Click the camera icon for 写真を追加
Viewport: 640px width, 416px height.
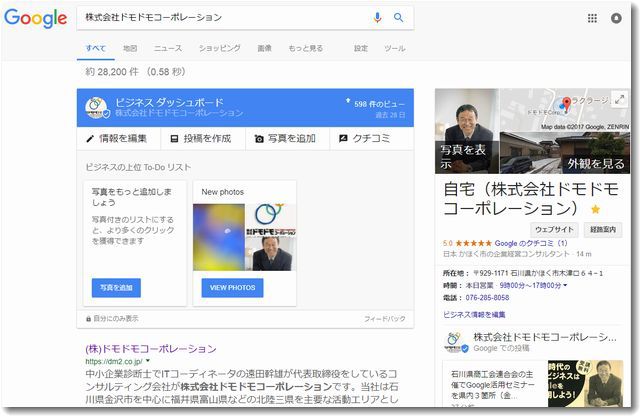tap(259, 139)
